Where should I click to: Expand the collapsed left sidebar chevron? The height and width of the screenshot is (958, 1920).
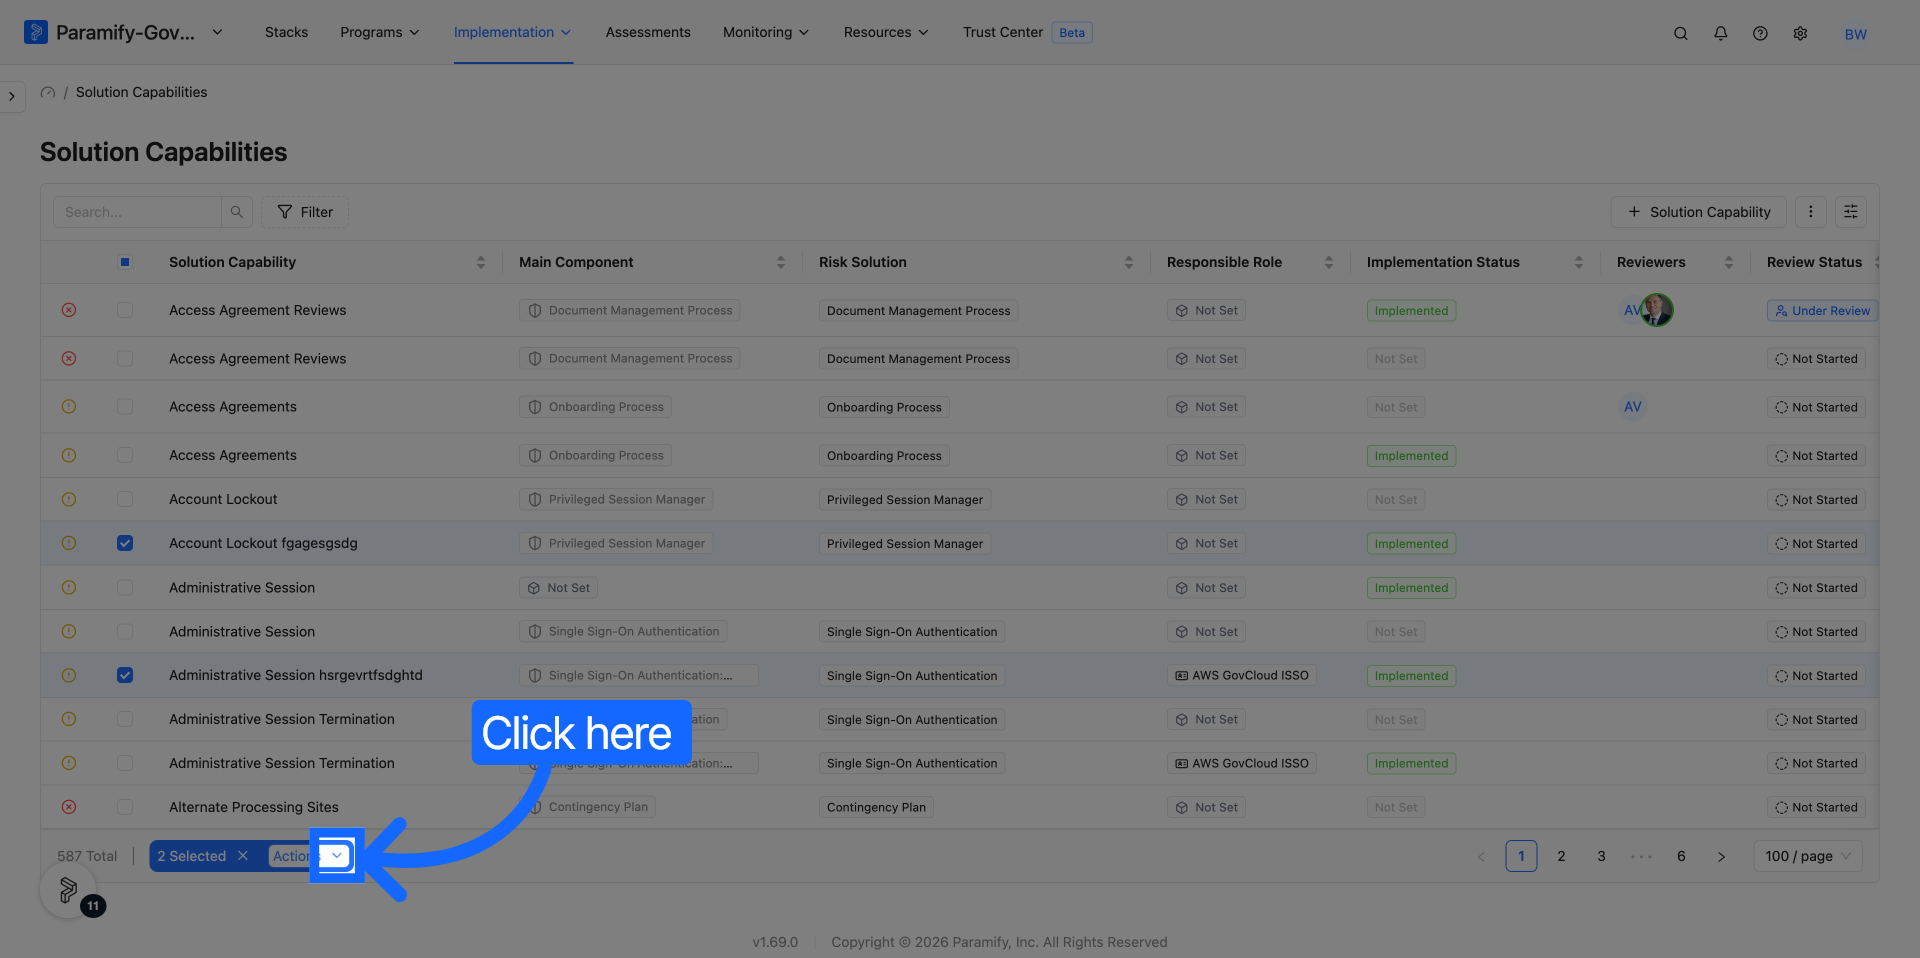[12, 96]
